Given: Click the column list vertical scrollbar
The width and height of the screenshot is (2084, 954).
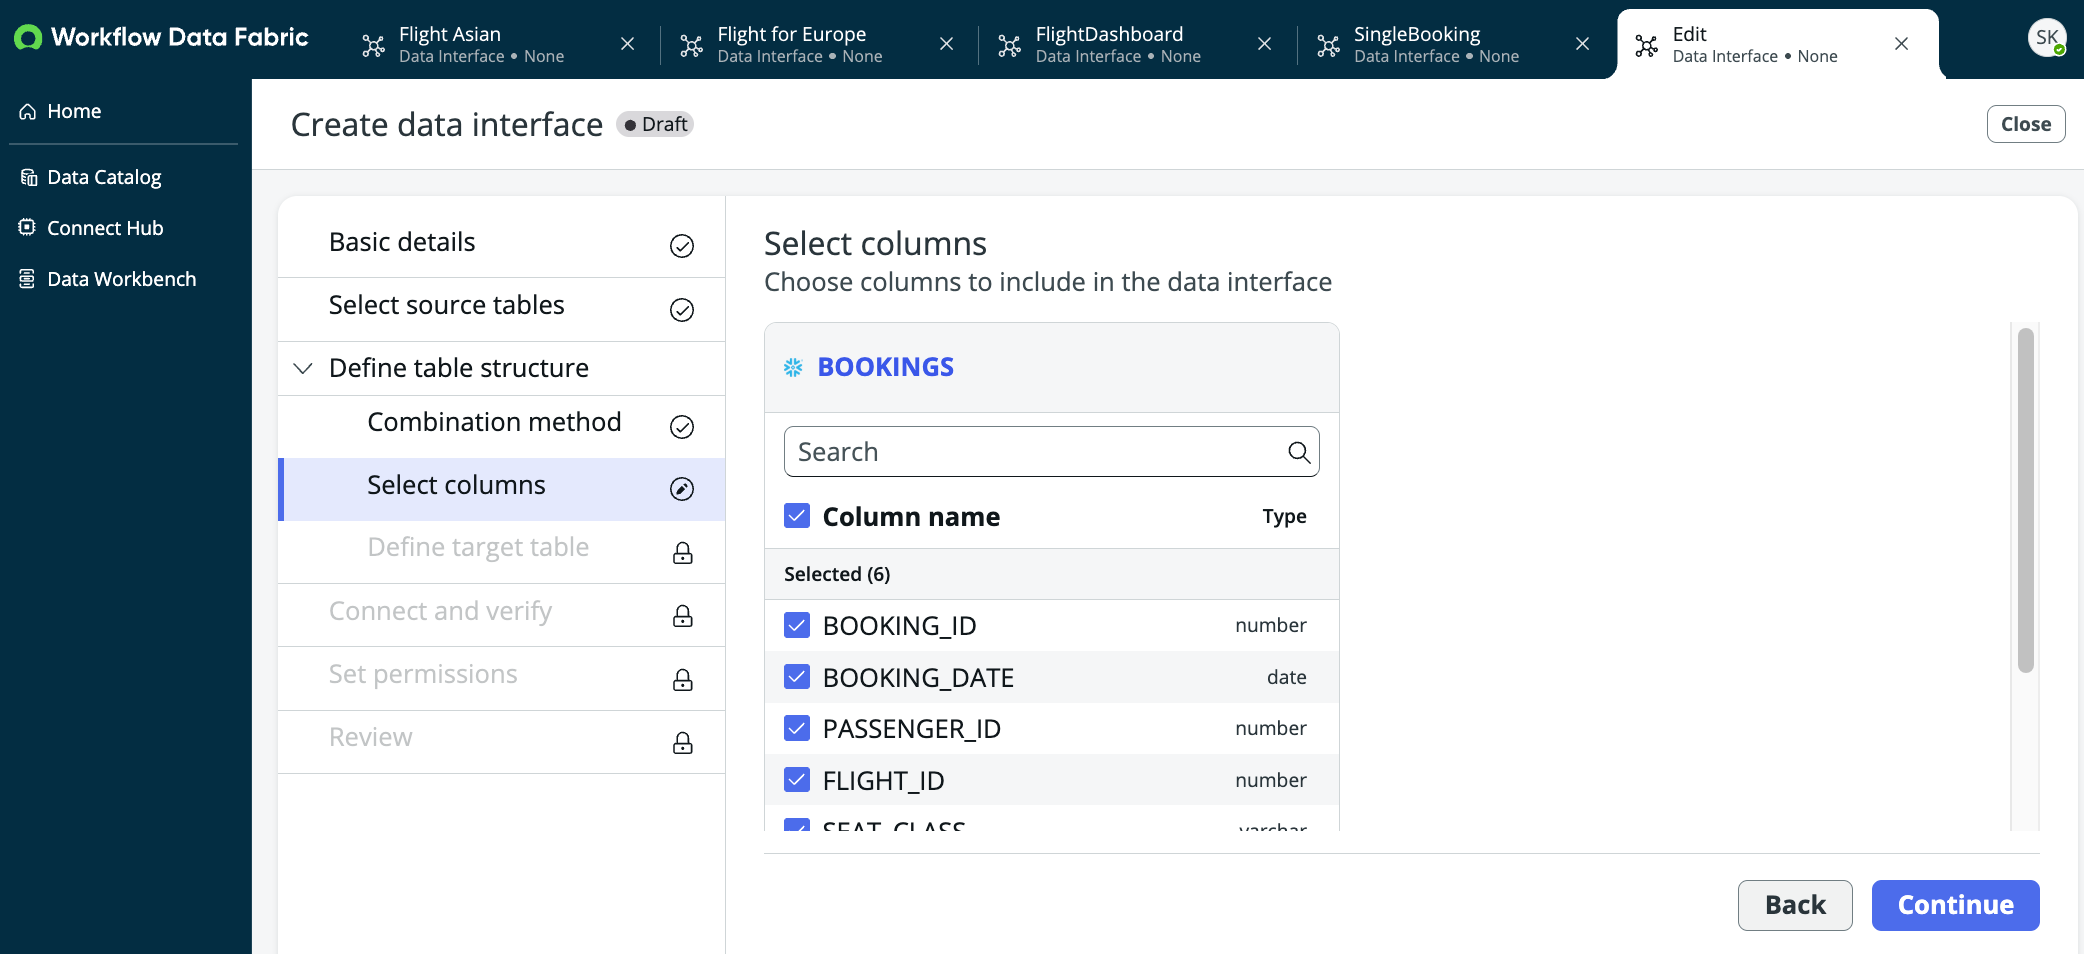Looking at the screenshot, I should pos(2026,500).
